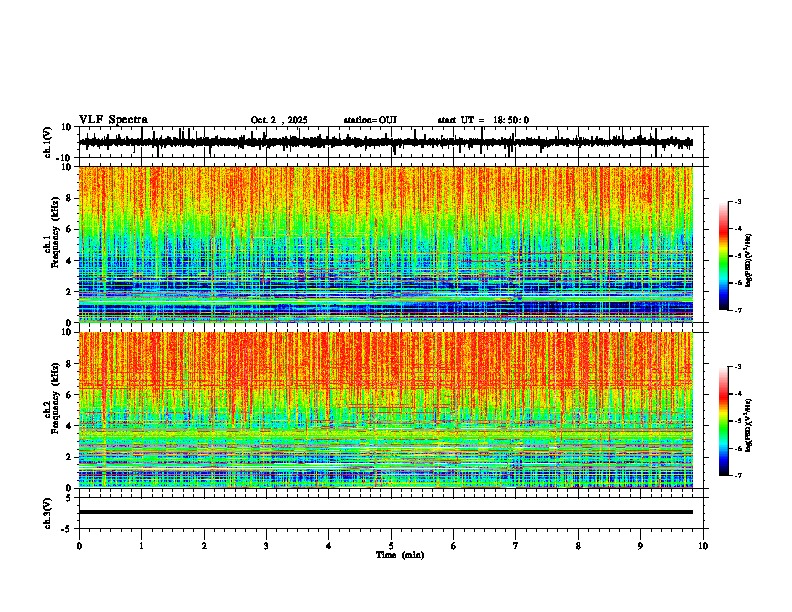
Task: Select the date text "Oct. 2 , 2025"
Action: 279,120
